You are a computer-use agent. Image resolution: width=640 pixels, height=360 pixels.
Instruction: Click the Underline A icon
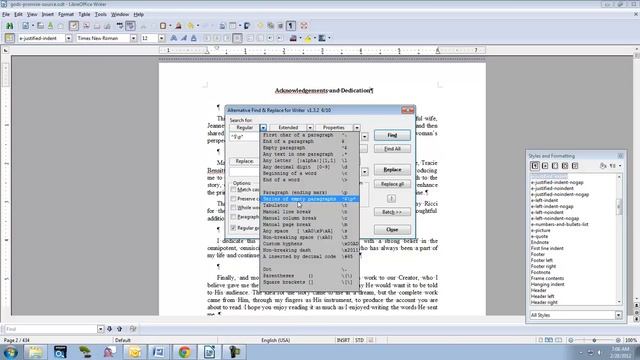point(194,38)
